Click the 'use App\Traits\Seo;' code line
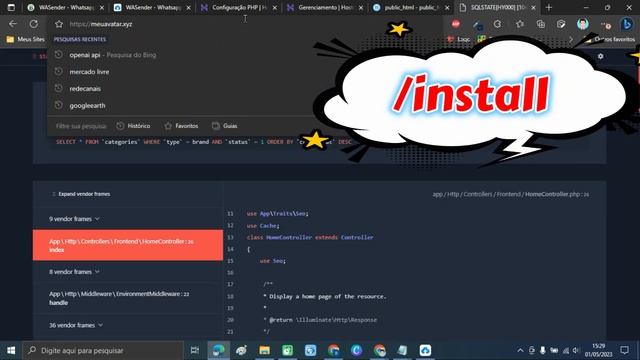This screenshot has width=640, height=360. click(x=278, y=213)
